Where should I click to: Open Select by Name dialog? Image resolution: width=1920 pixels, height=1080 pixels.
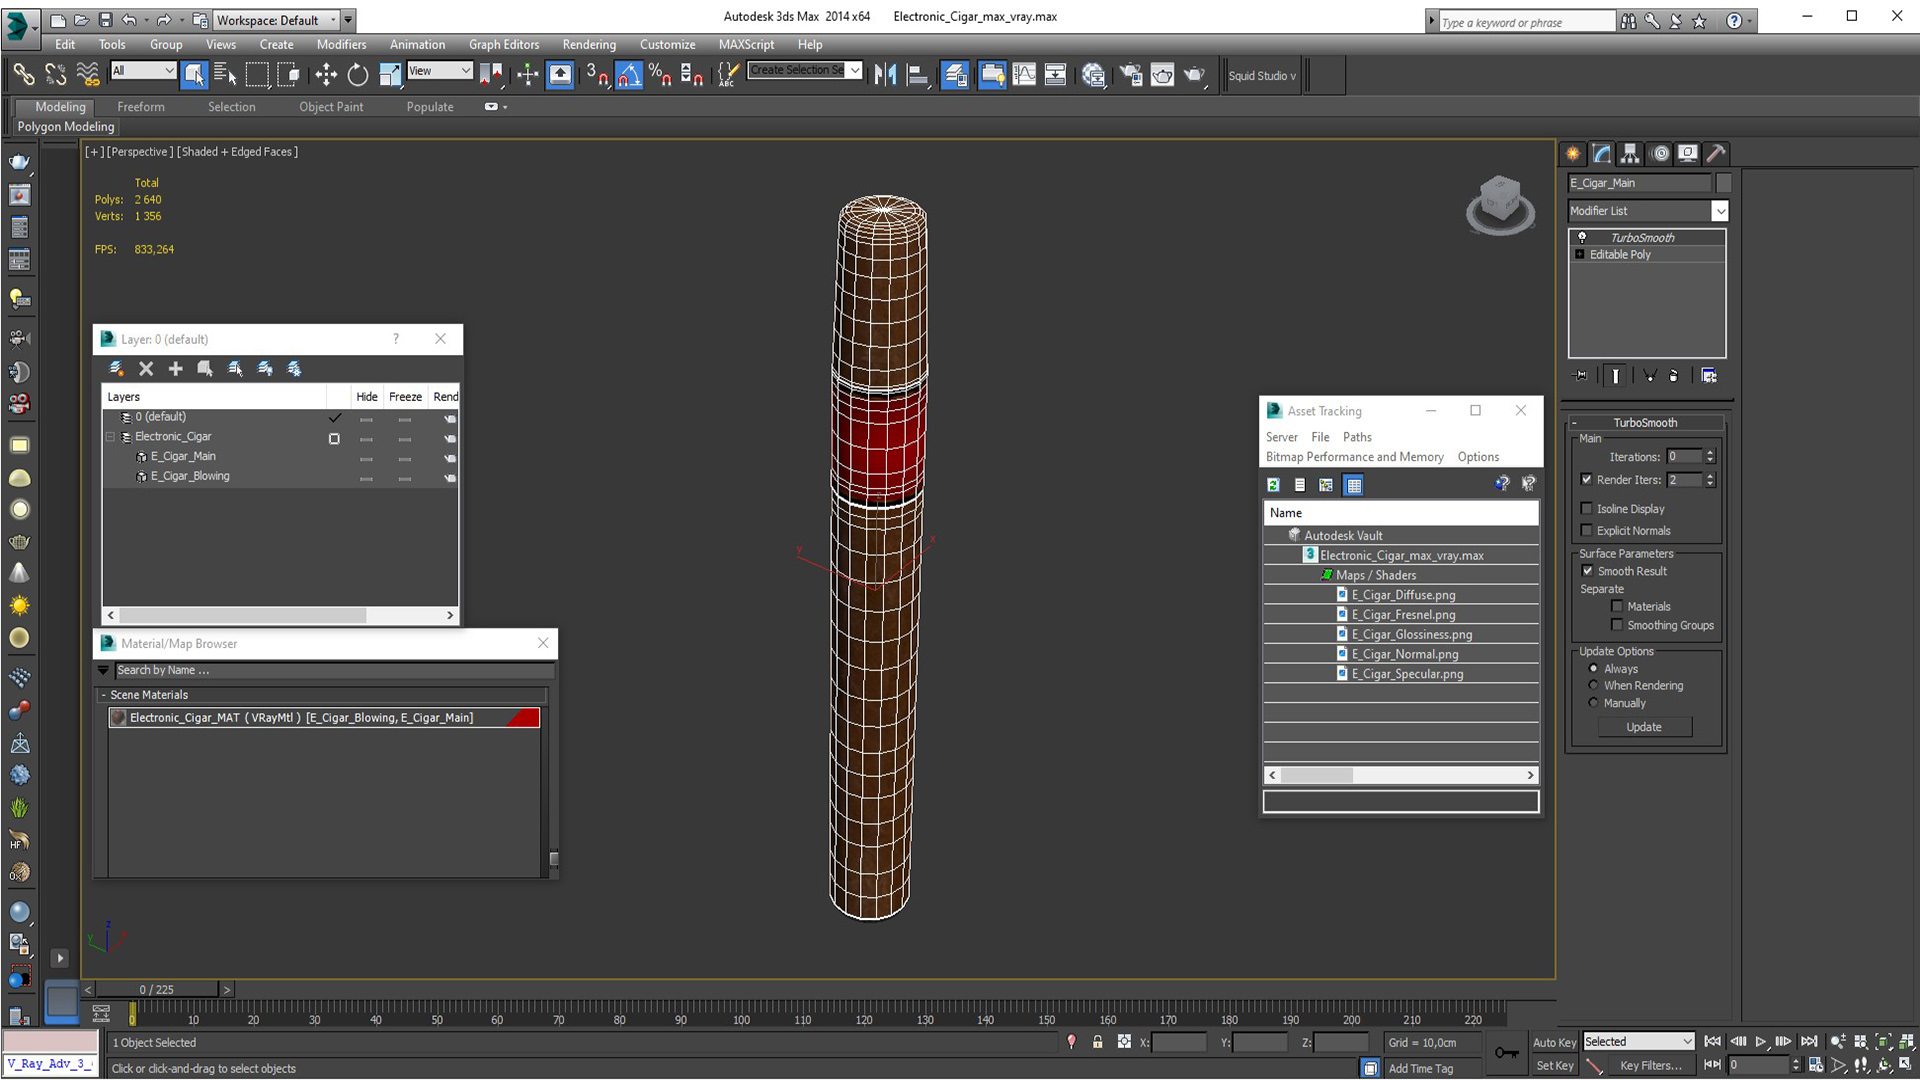tap(225, 75)
